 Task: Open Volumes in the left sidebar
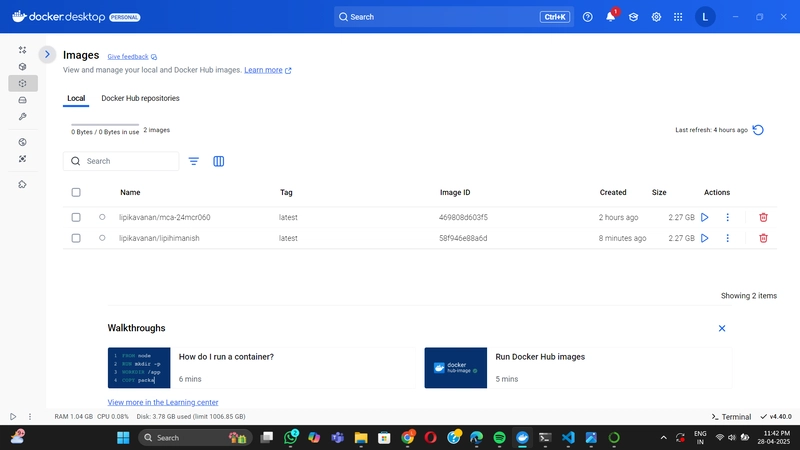[x=22, y=100]
